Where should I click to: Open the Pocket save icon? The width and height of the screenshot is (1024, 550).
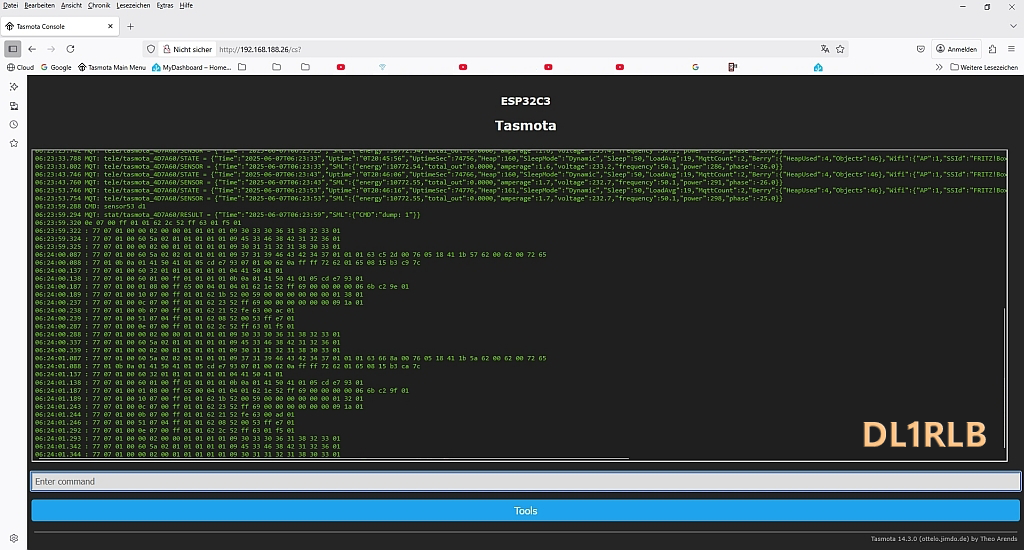[x=921, y=49]
